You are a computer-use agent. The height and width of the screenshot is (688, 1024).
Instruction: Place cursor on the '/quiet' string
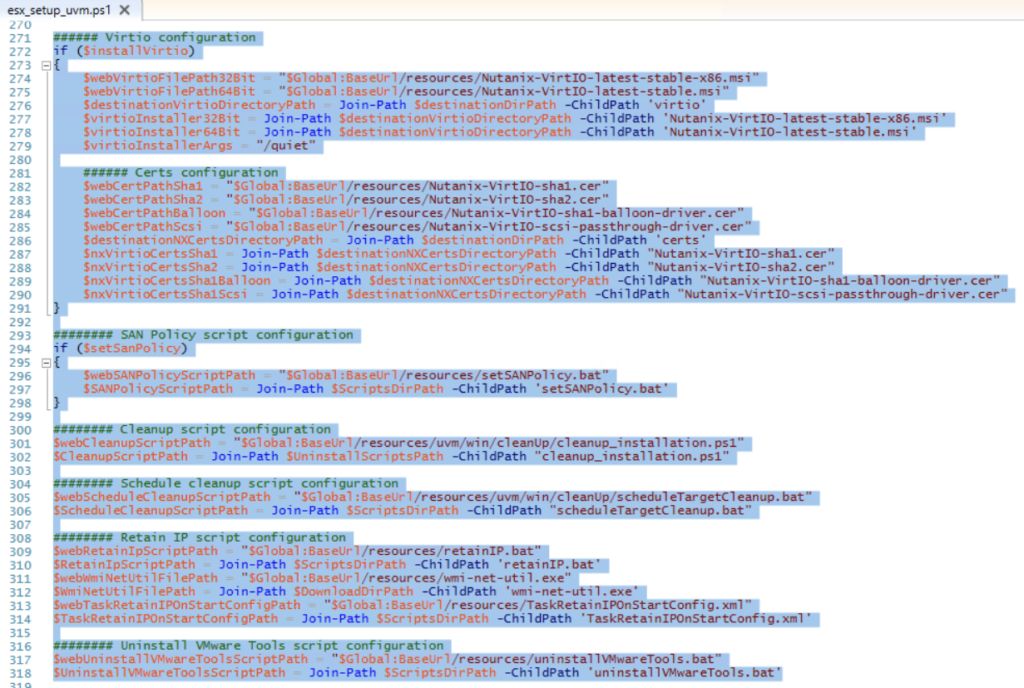291,146
